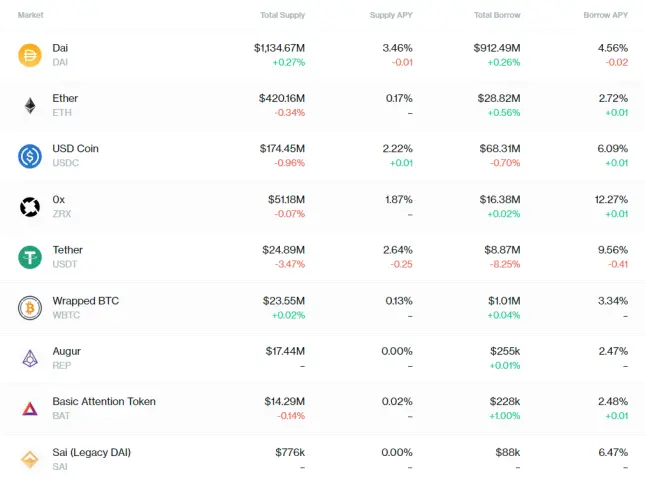This screenshot has width=645, height=479.
Task: Click the $16.38M total borrow value
Action: coord(500,200)
